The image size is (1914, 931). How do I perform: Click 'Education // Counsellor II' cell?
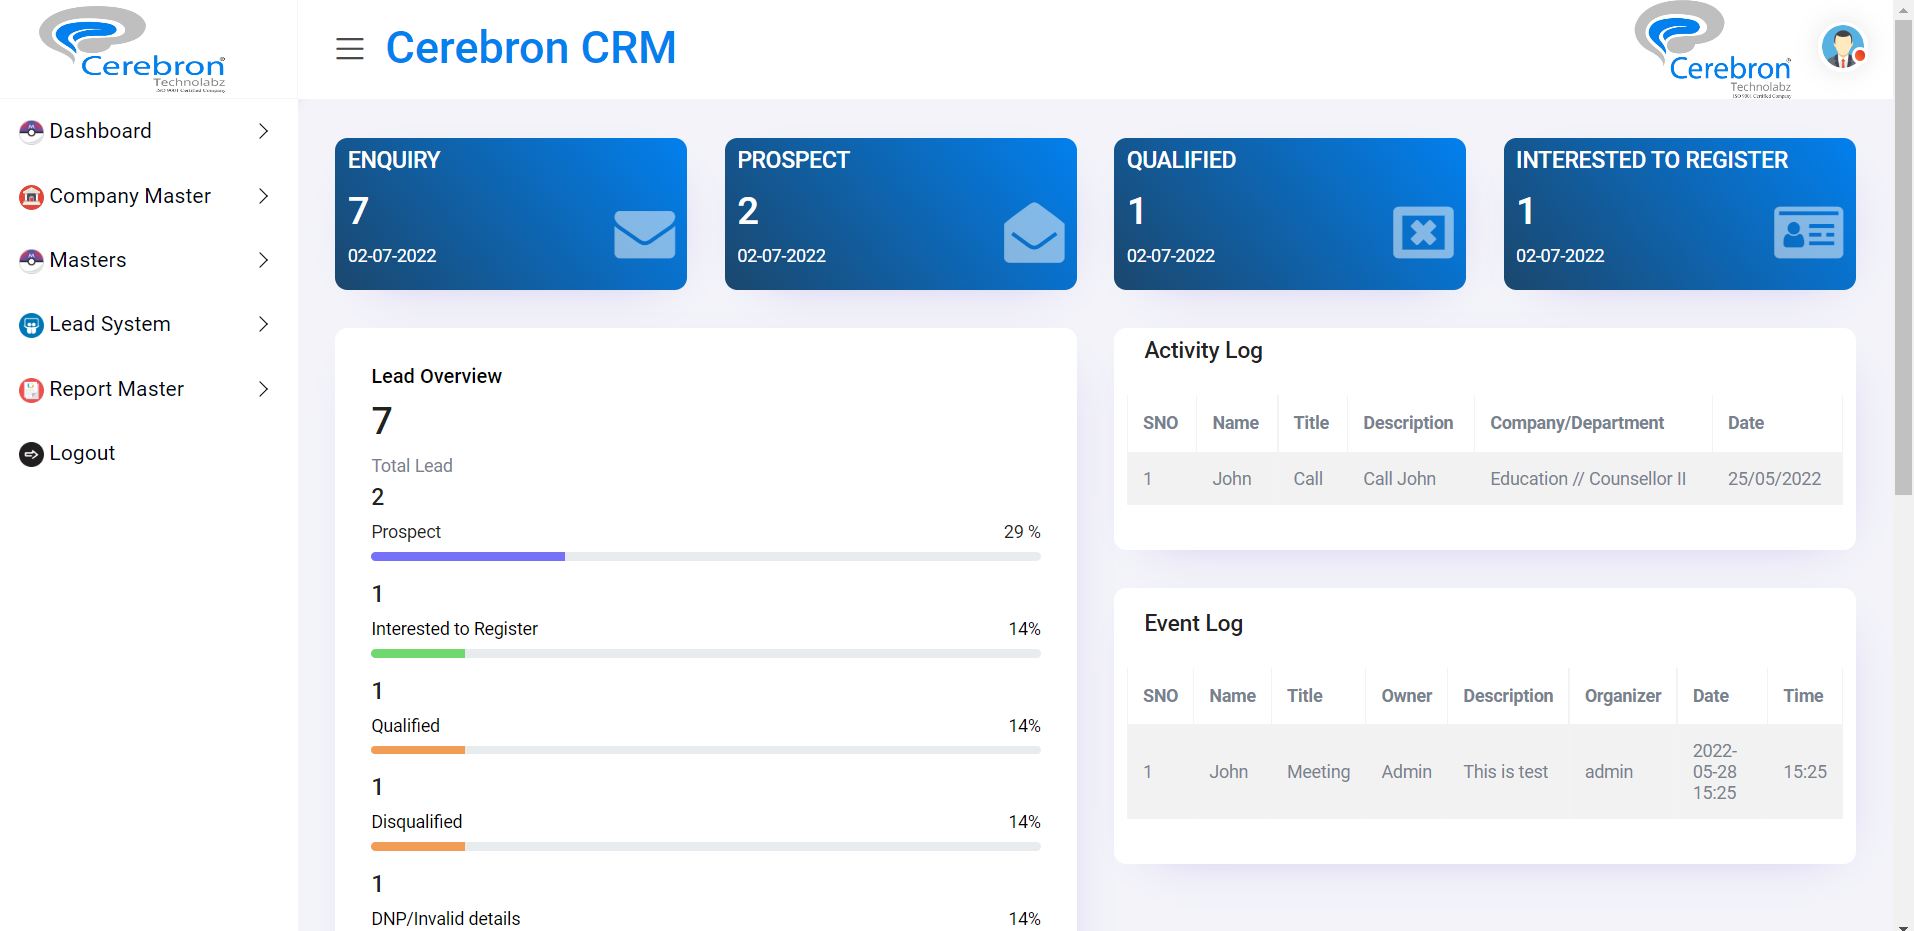[1588, 479]
